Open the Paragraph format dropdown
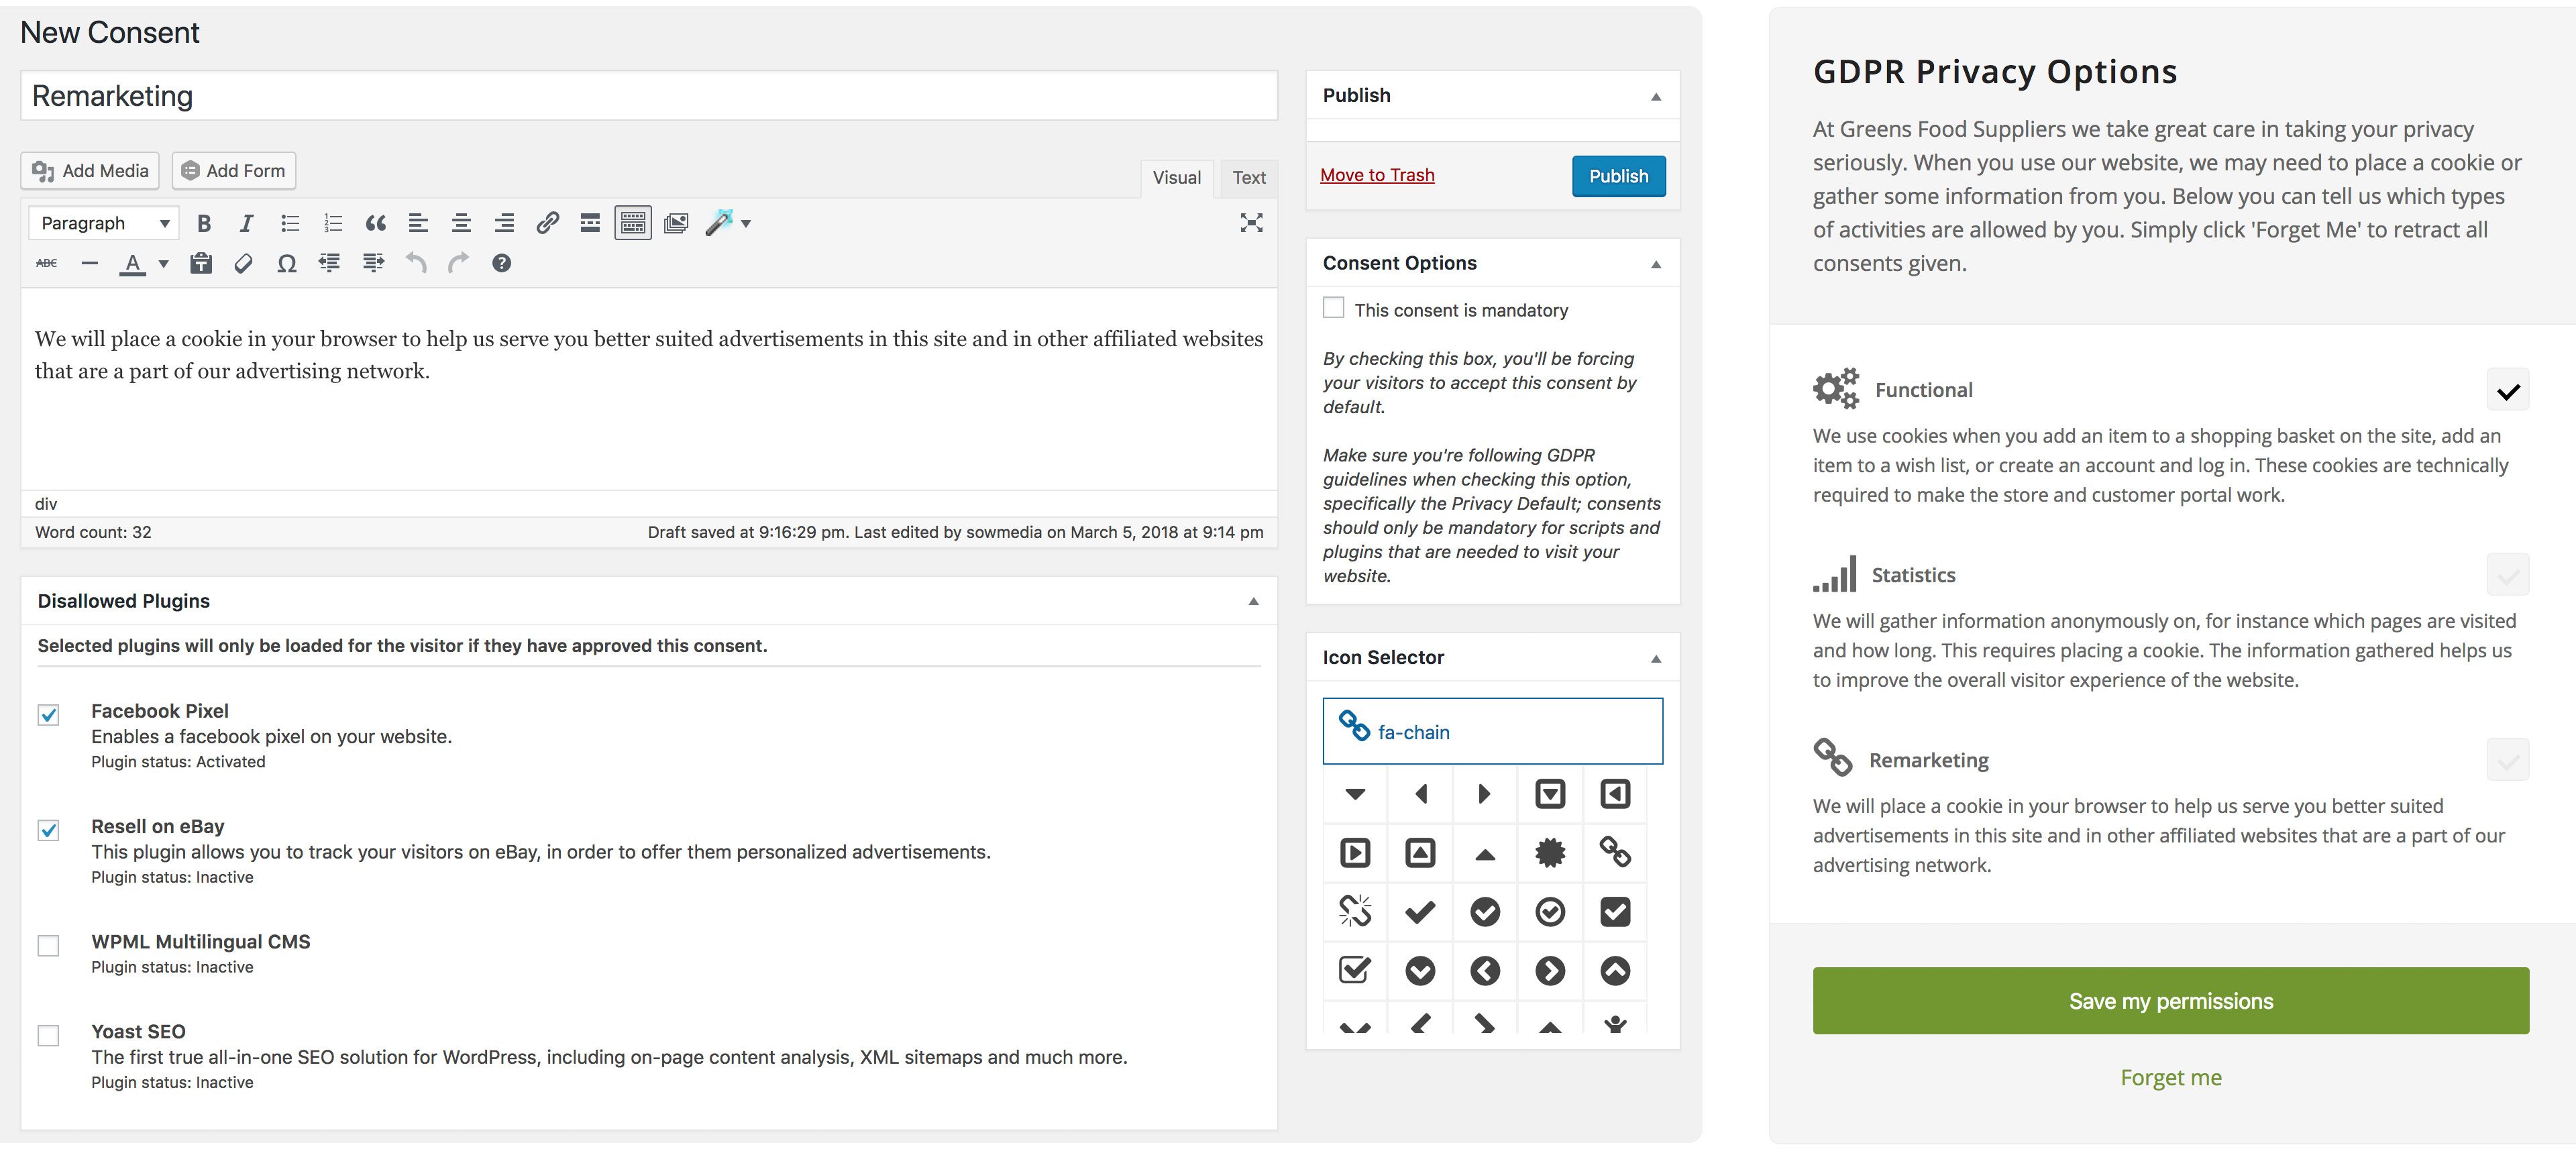This screenshot has height=1149, width=2576. click(x=104, y=223)
